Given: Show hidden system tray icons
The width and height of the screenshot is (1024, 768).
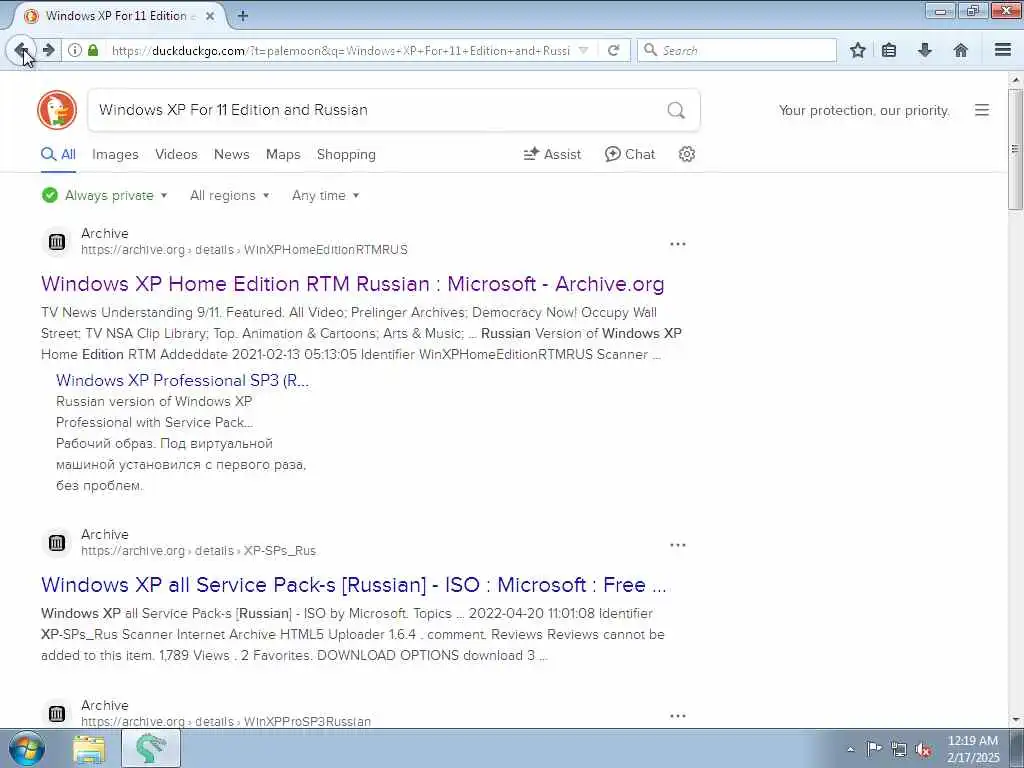Looking at the screenshot, I should point(850,749).
